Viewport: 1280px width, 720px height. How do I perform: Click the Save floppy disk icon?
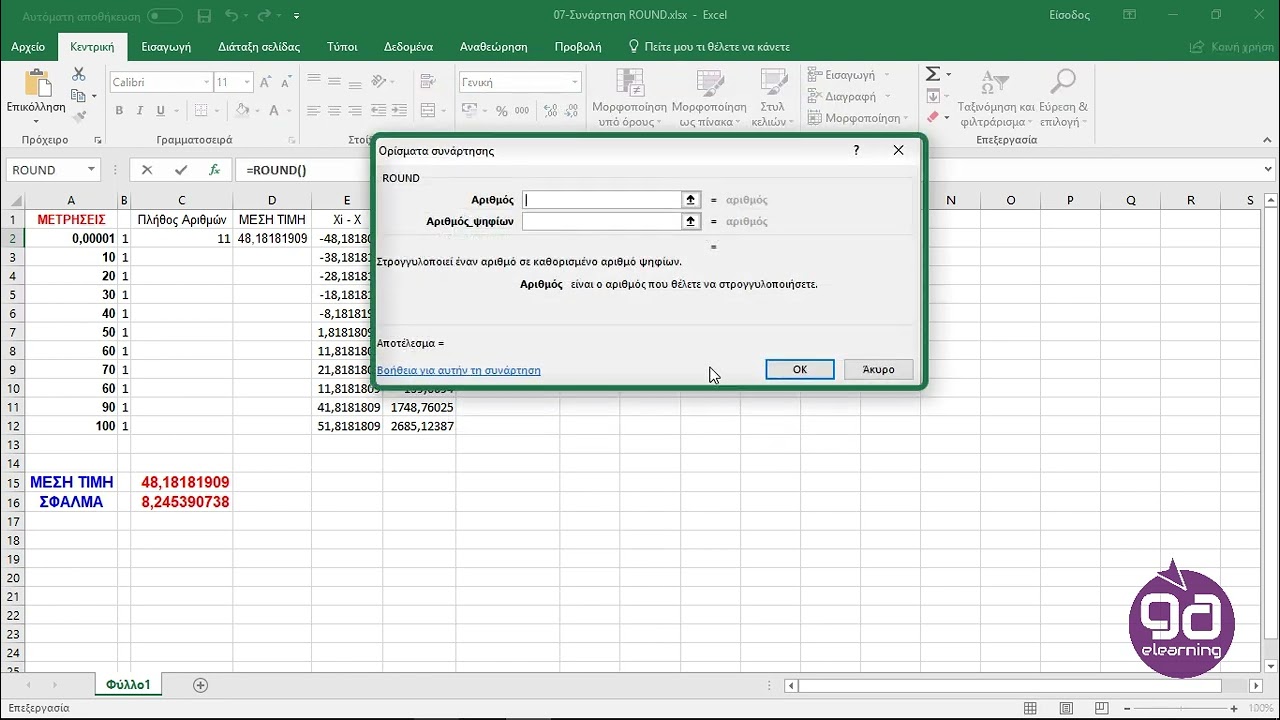point(204,16)
